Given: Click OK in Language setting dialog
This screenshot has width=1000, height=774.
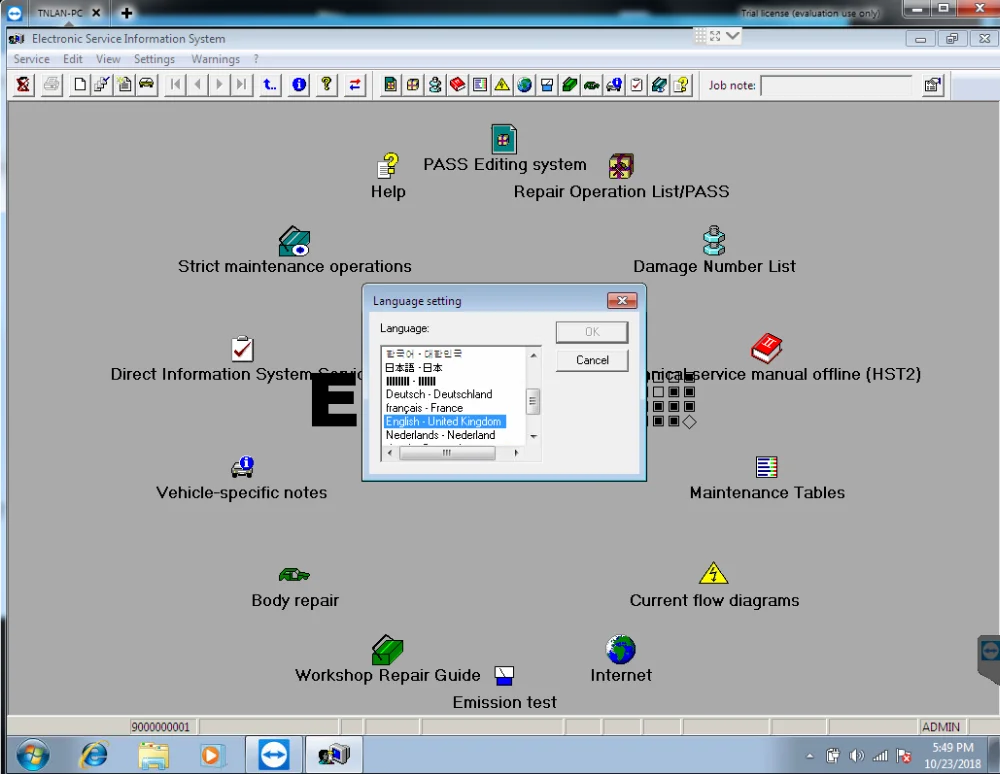Looking at the screenshot, I should click(x=592, y=332).
